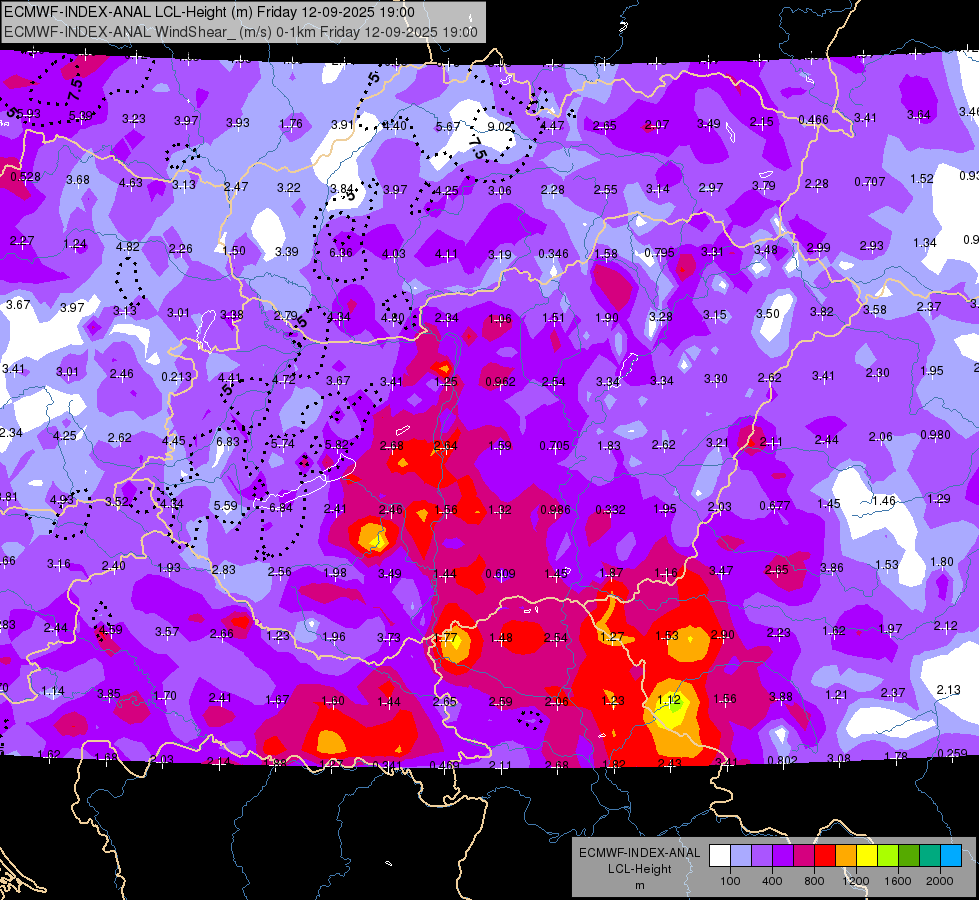Viewport: 979px width, 900px height.
Task: Select the magenta legend swatch
Action: tap(804, 855)
